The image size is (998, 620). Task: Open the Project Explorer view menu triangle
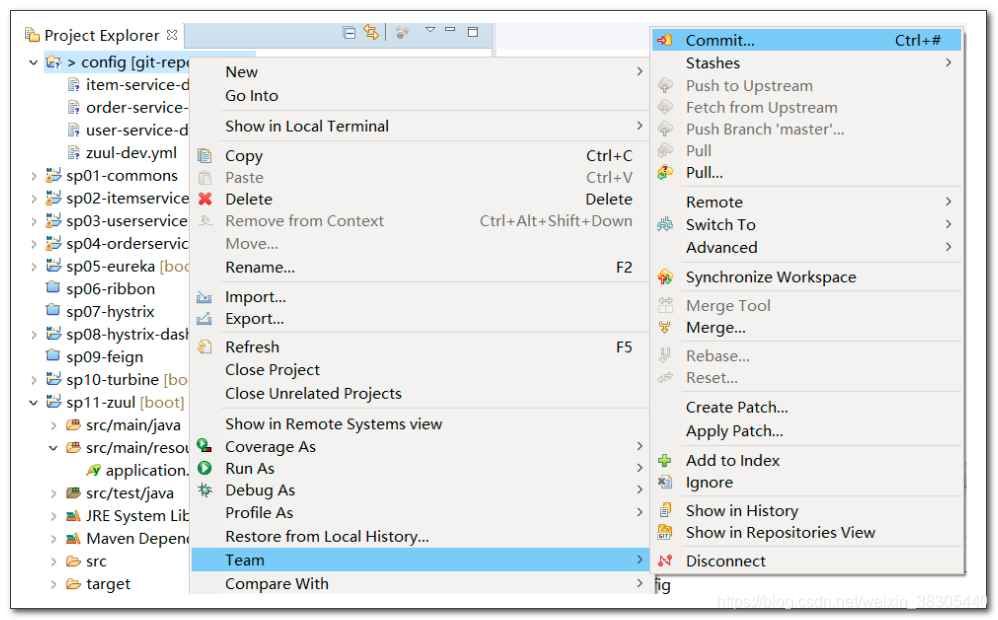pyautogui.click(x=430, y=29)
